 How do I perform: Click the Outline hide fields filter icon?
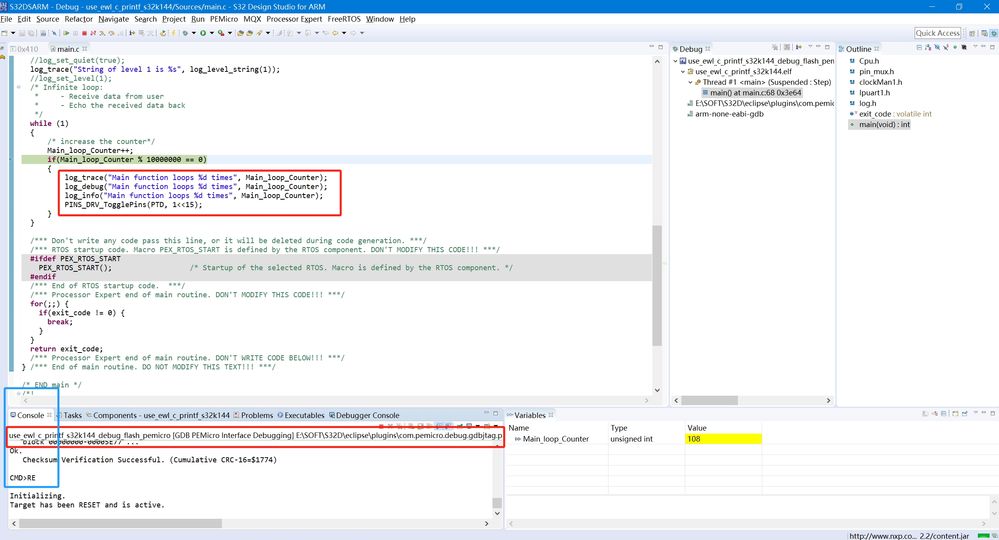click(x=937, y=48)
